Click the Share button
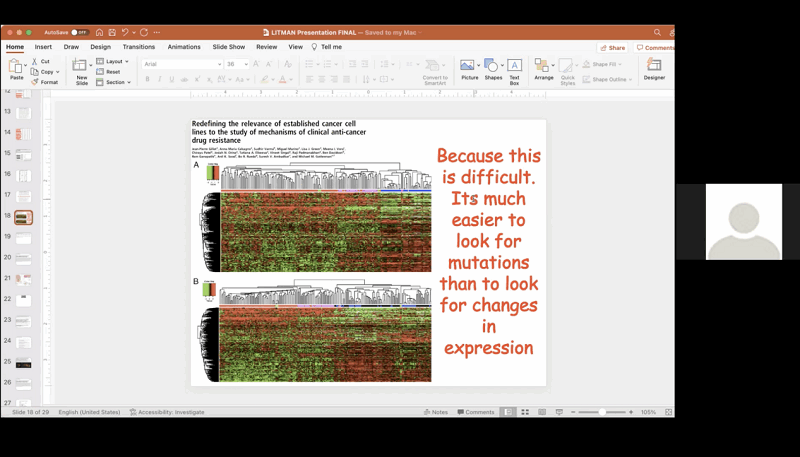Screen dimensions: 800x457 (x=612, y=47)
